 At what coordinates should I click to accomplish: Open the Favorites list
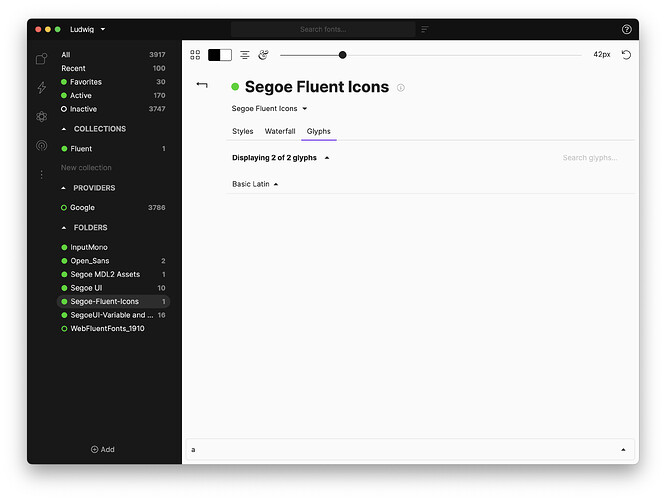[113, 82]
